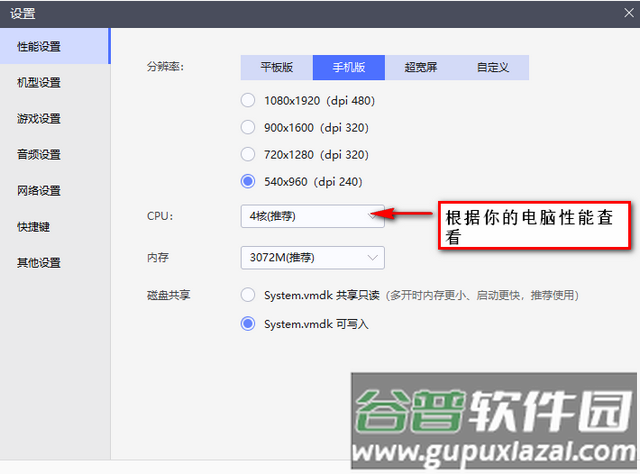Choose the 超宽屏 resolution tab

pyautogui.click(x=420, y=68)
